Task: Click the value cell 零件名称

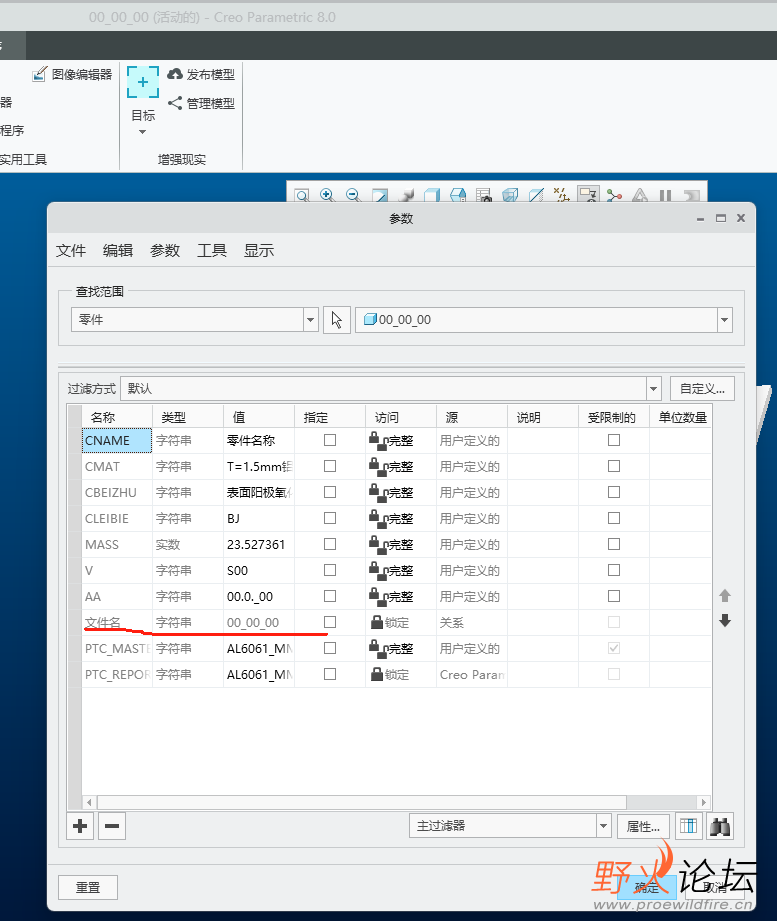Action: point(259,441)
